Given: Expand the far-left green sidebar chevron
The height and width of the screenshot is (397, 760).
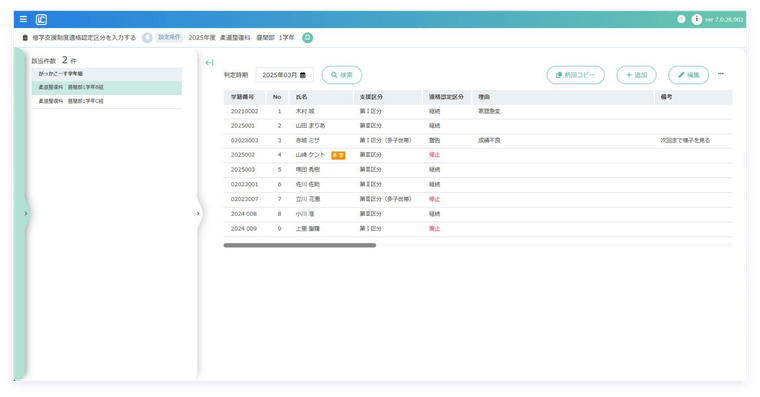Looking at the screenshot, I should point(26,213).
